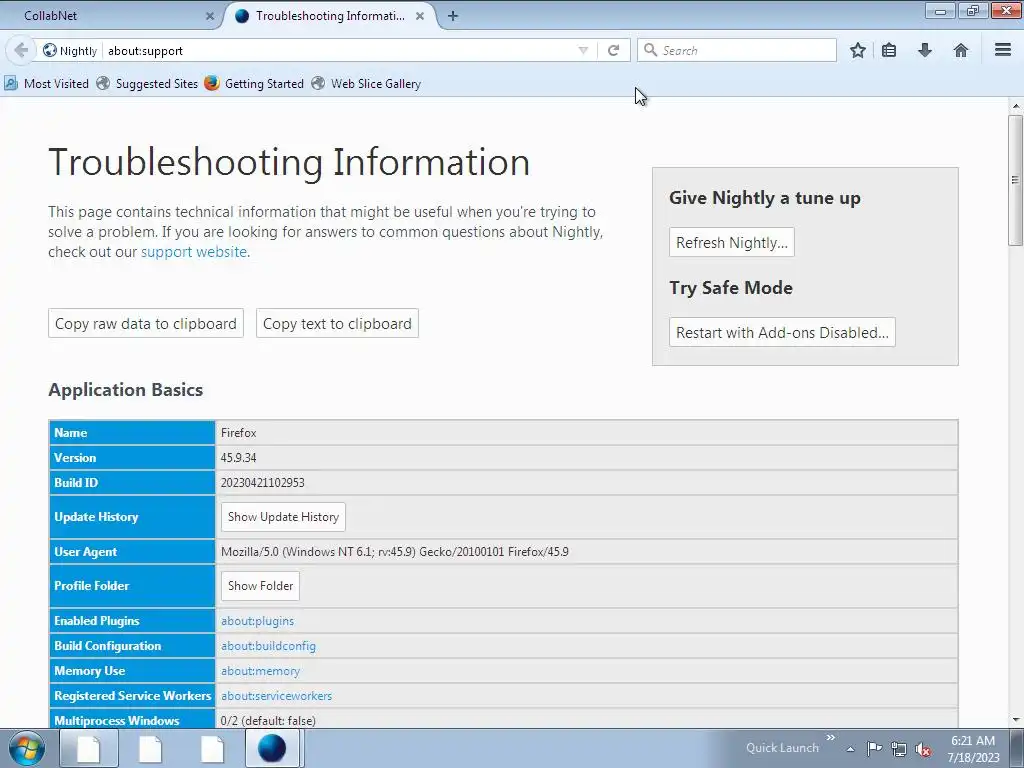This screenshot has width=1024, height=768.
Task: Open the Downloads arrow icon
Action: coord(925,50)
